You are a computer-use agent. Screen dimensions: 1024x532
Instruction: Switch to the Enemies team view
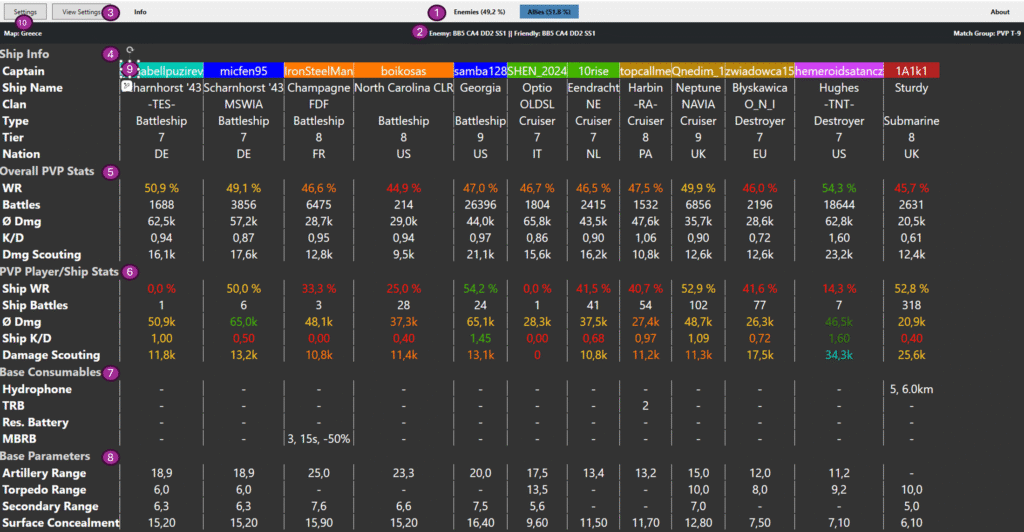(x=479, y=12)
